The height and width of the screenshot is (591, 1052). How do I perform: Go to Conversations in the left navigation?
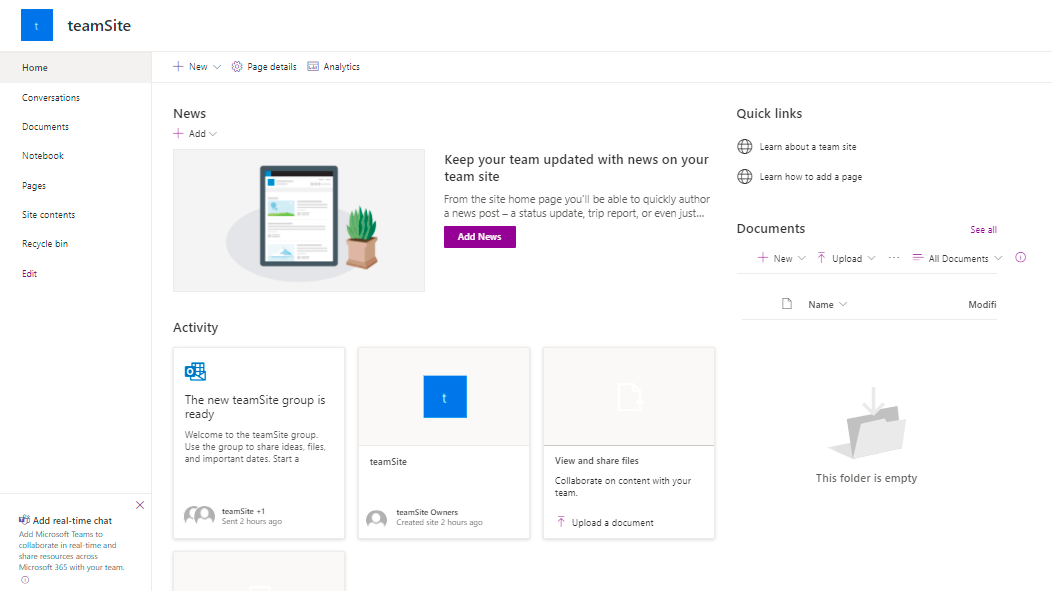click(51, 98)
